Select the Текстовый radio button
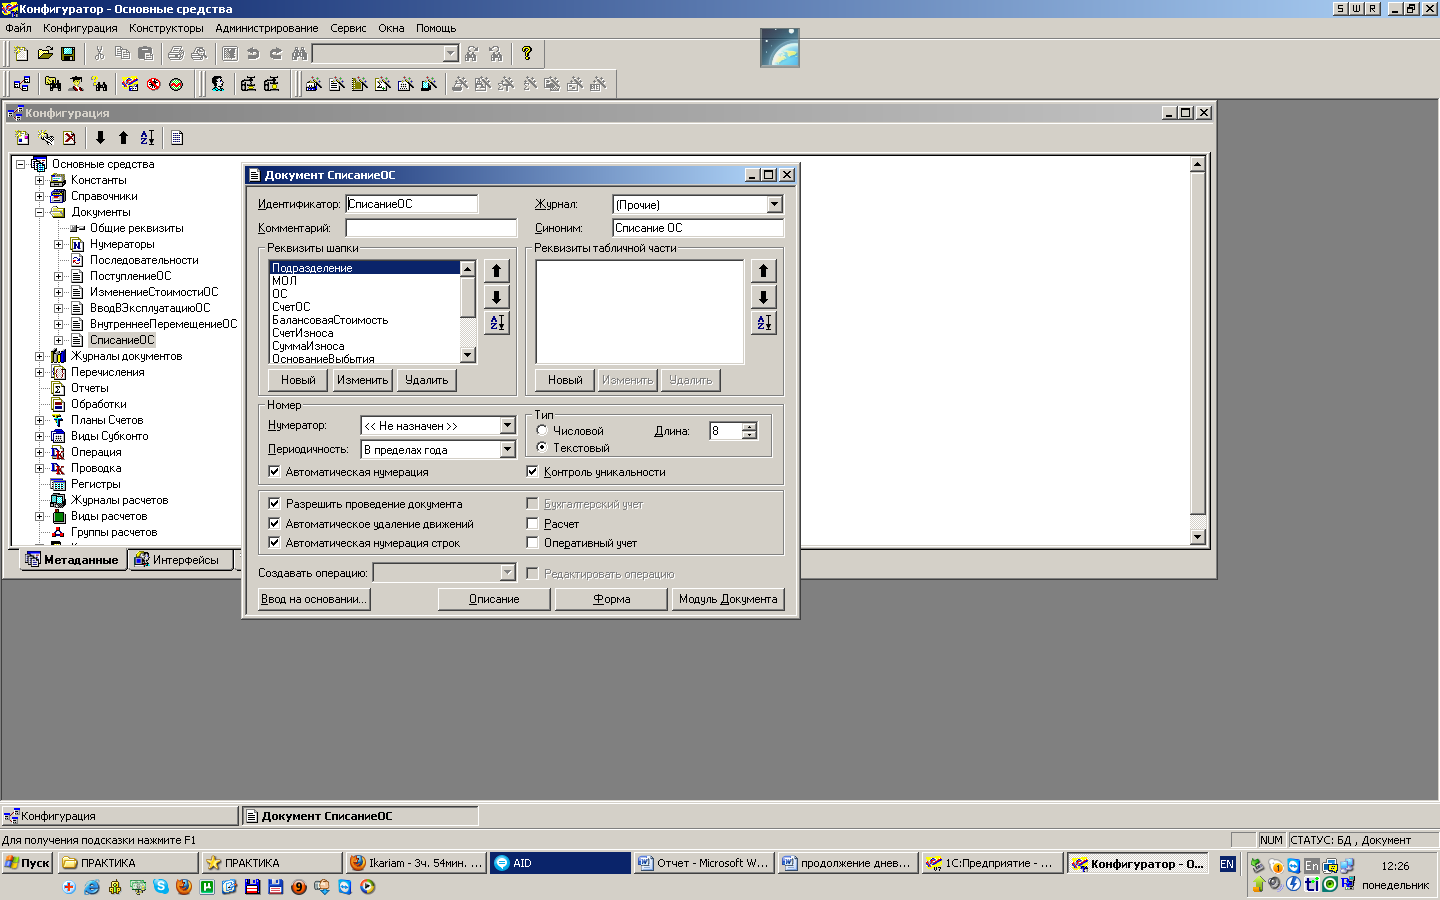The height and width of the screenshot is (900, 1440). click(541, 447)
